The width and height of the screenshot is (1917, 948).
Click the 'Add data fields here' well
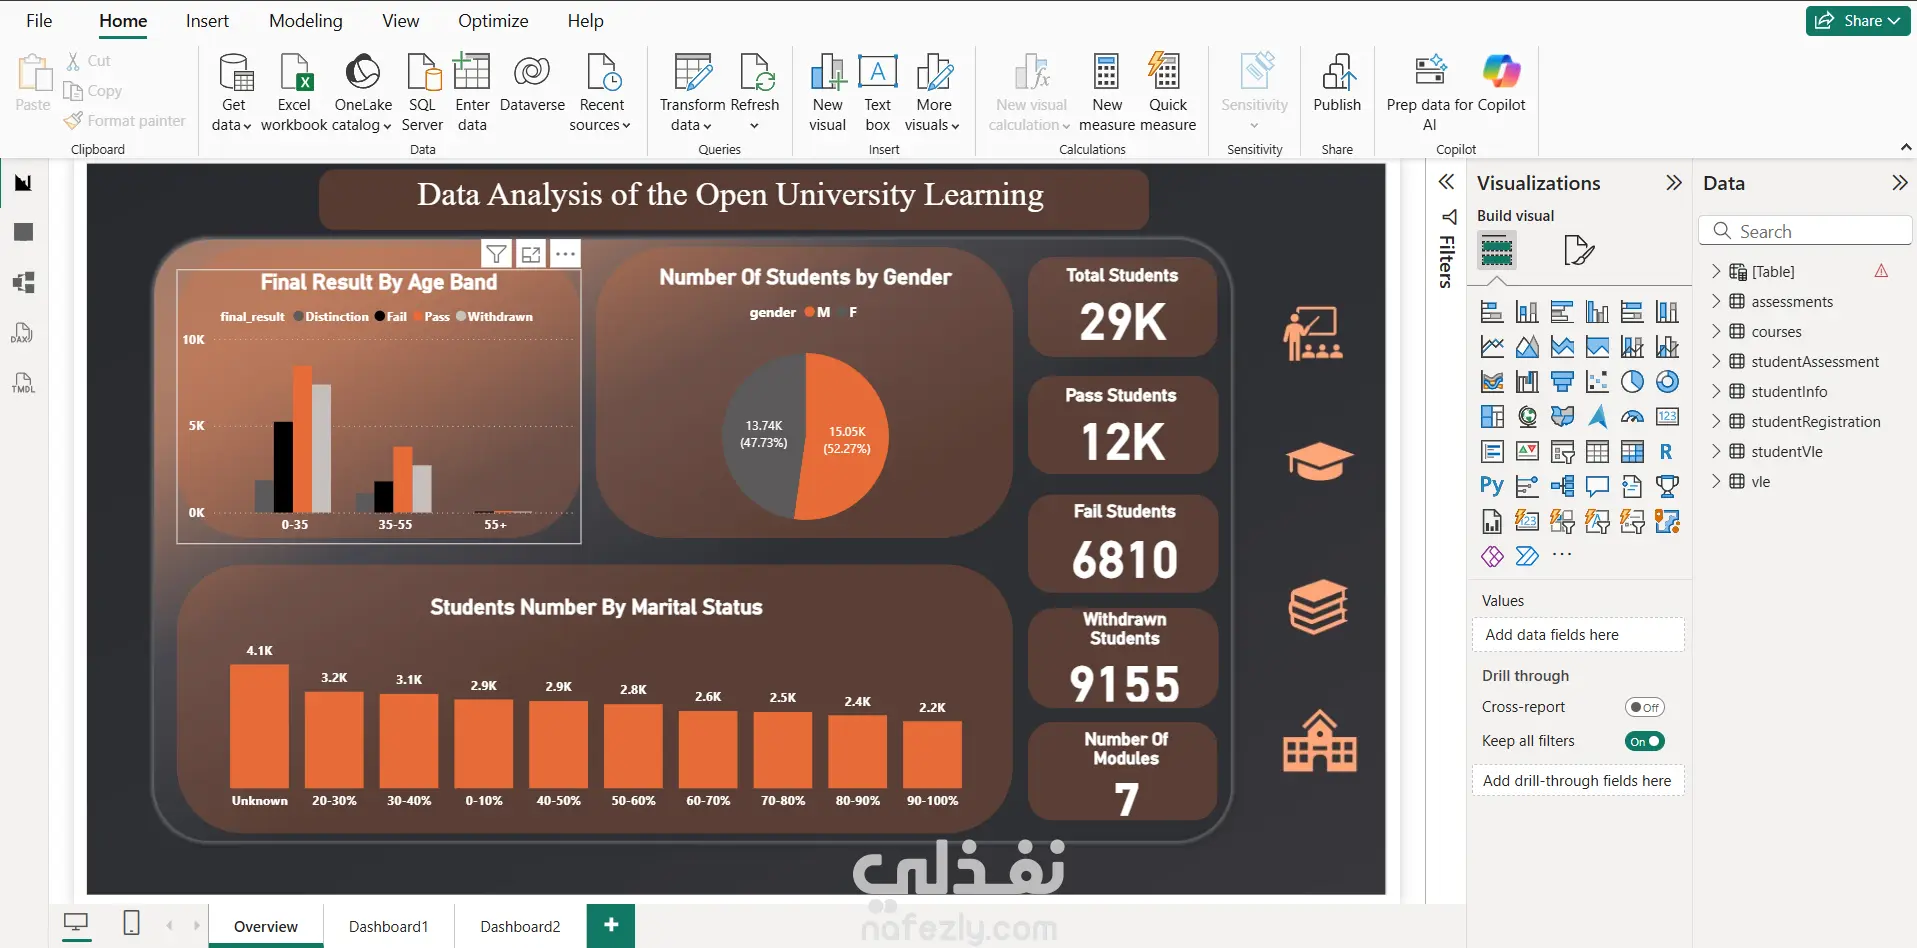click(1577, 635)
